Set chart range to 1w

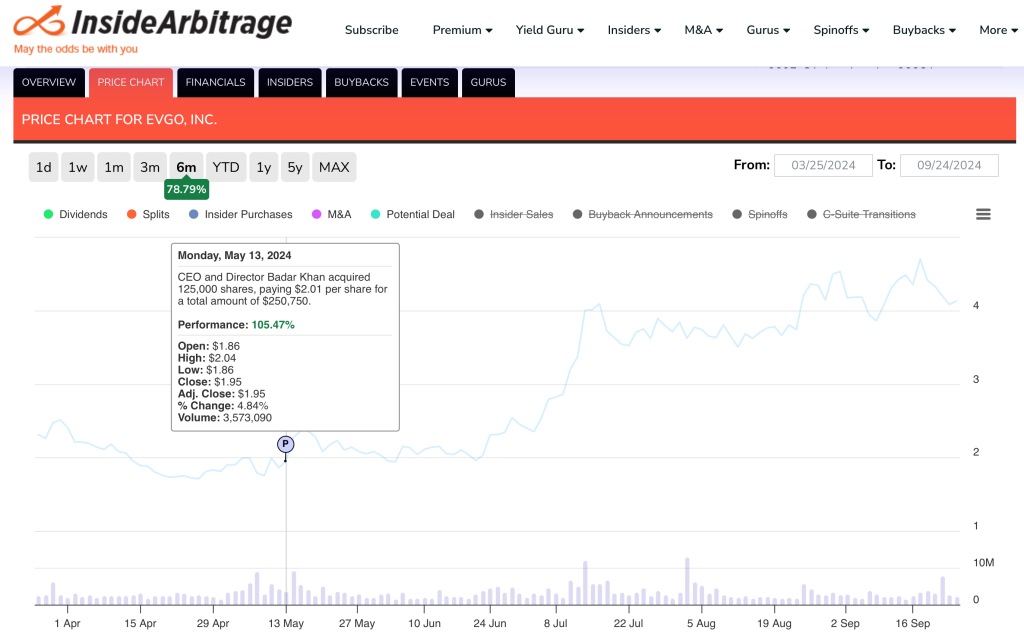(x=78, y=167)
